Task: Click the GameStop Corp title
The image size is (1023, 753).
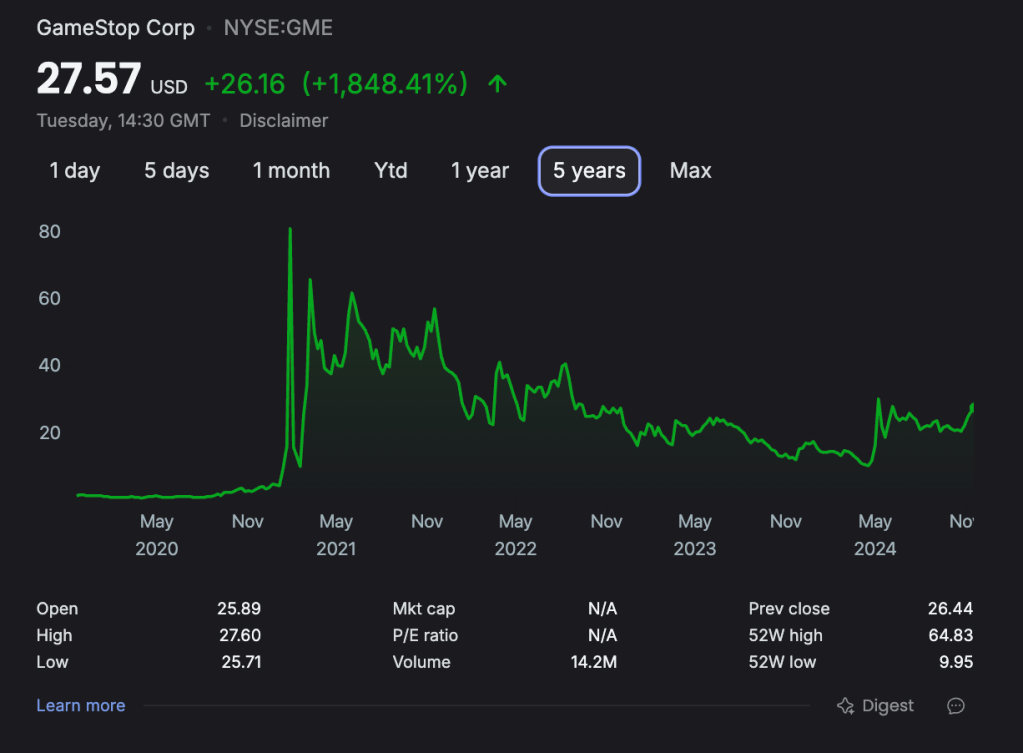Action: [116, 28]
